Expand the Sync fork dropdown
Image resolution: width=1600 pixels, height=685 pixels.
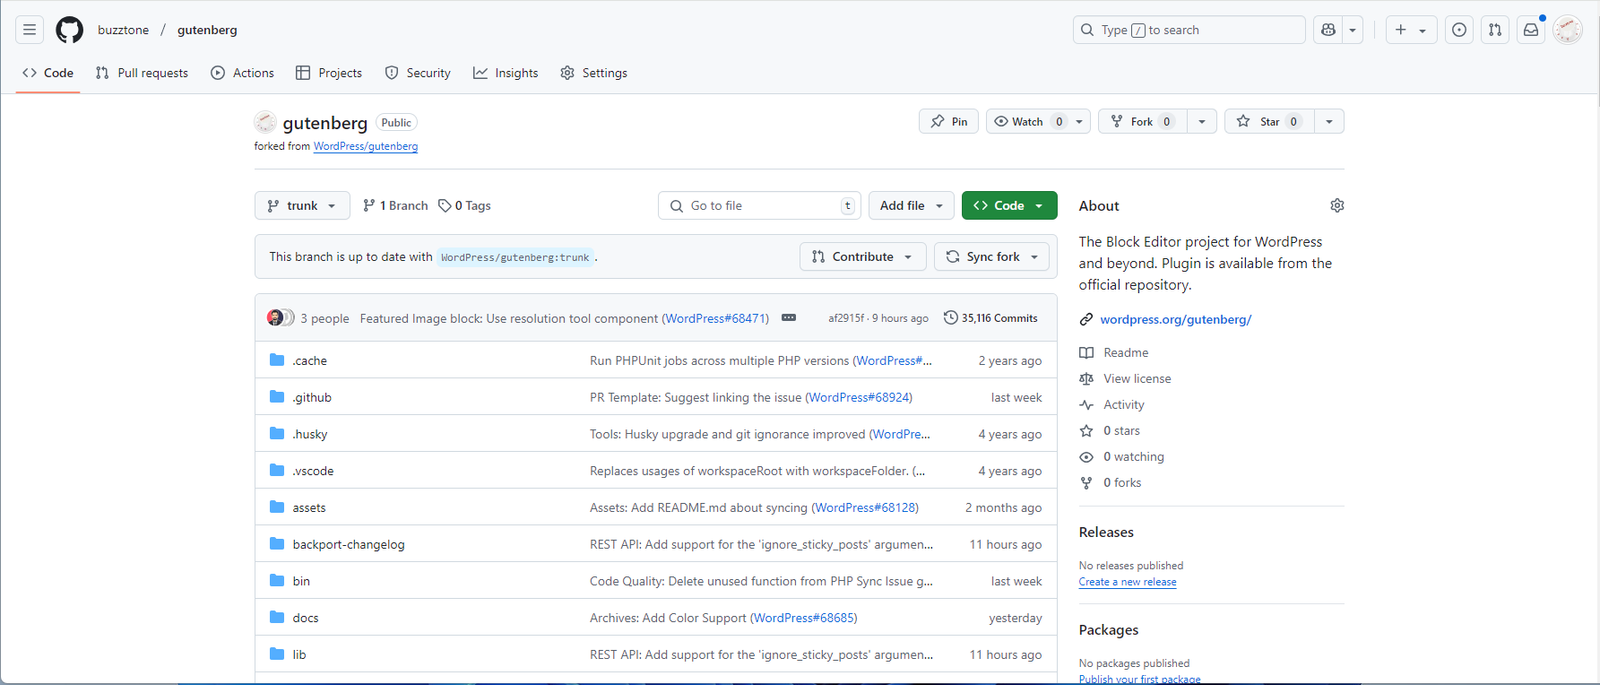coord(992,257)
